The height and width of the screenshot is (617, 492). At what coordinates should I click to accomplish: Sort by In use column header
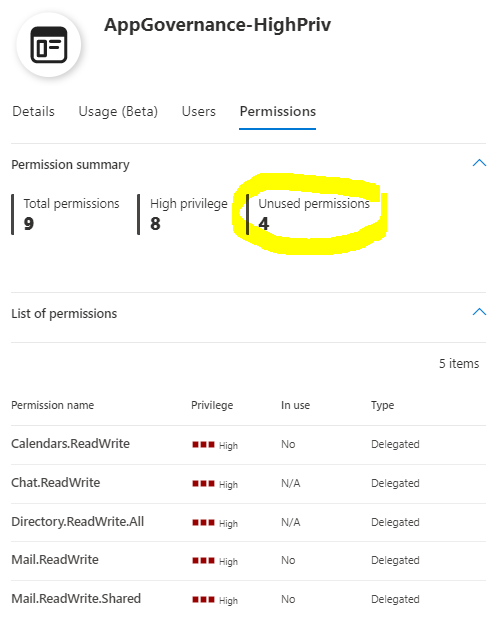pos(295,405)
